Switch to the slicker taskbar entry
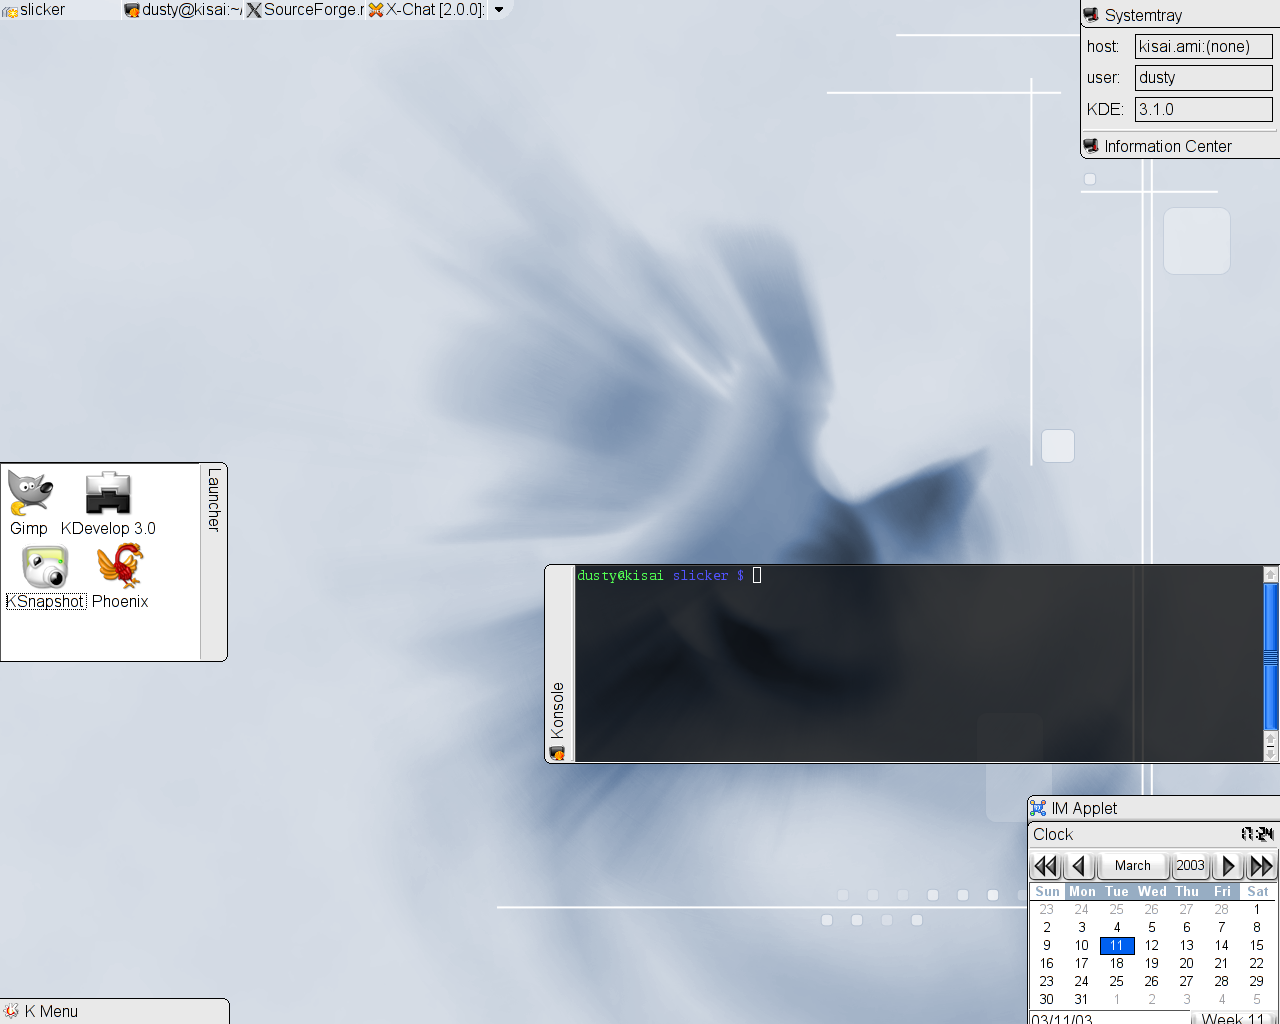The image size is (1280, 1024). click(x=60, y=10)
